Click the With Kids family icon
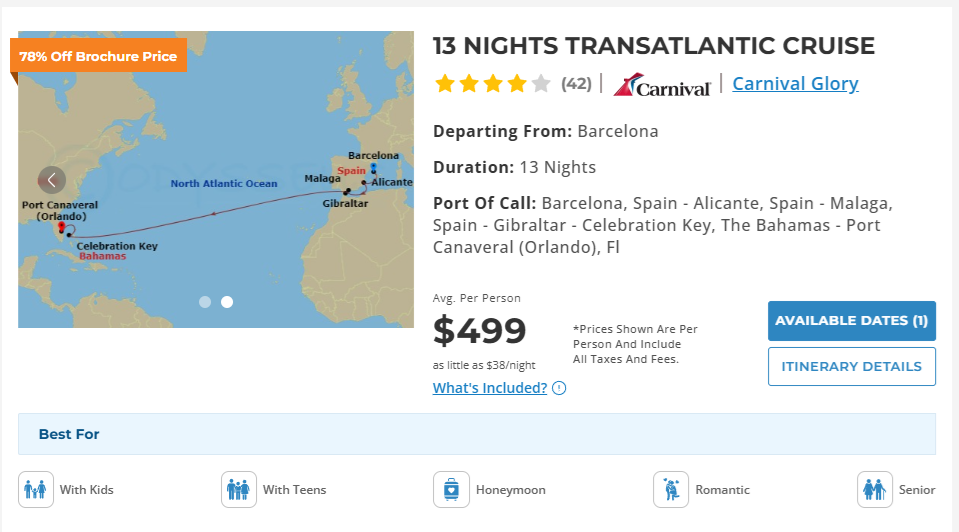Screen dimensions: 959x532 tap(36, 490)
